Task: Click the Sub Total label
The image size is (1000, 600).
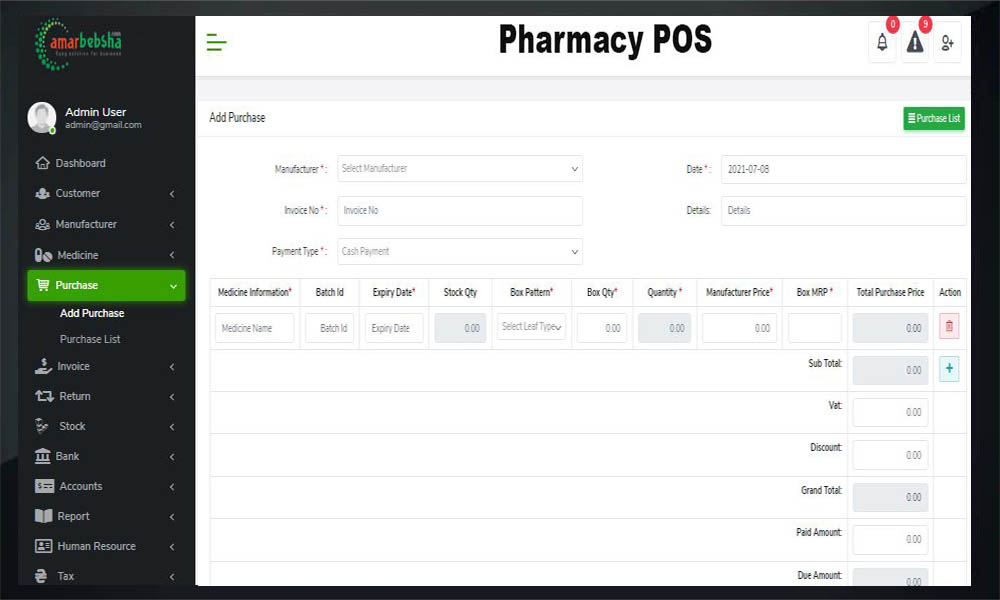Action: click(825, 363)
